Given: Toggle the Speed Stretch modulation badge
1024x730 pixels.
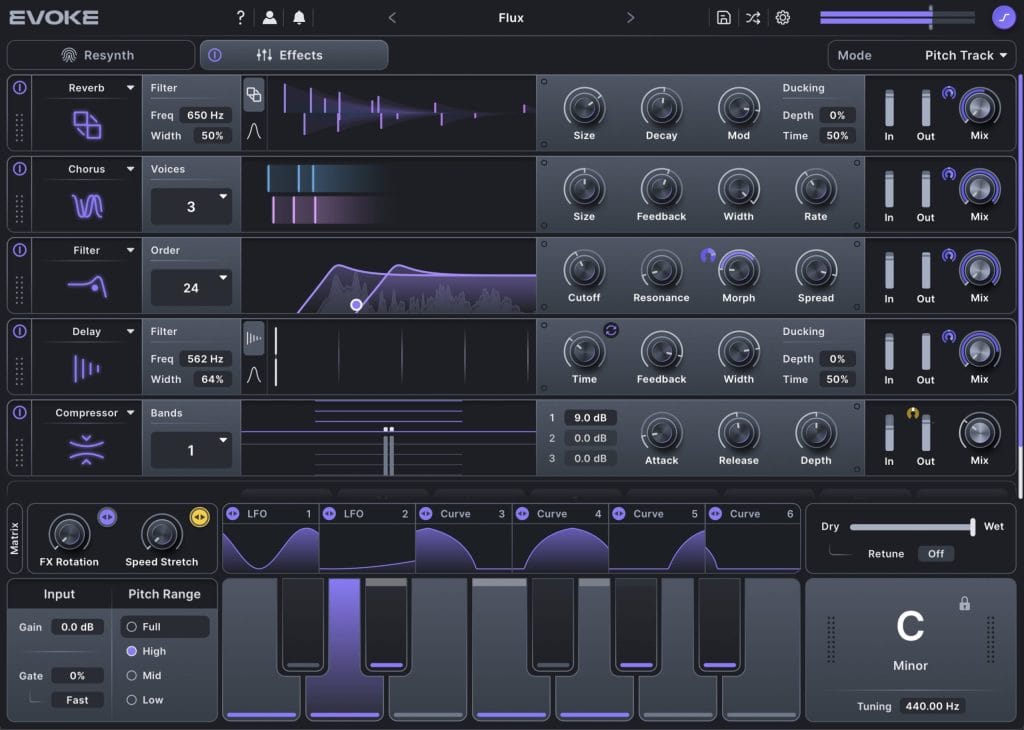Looking at the screenshot, I should [198, 517].
